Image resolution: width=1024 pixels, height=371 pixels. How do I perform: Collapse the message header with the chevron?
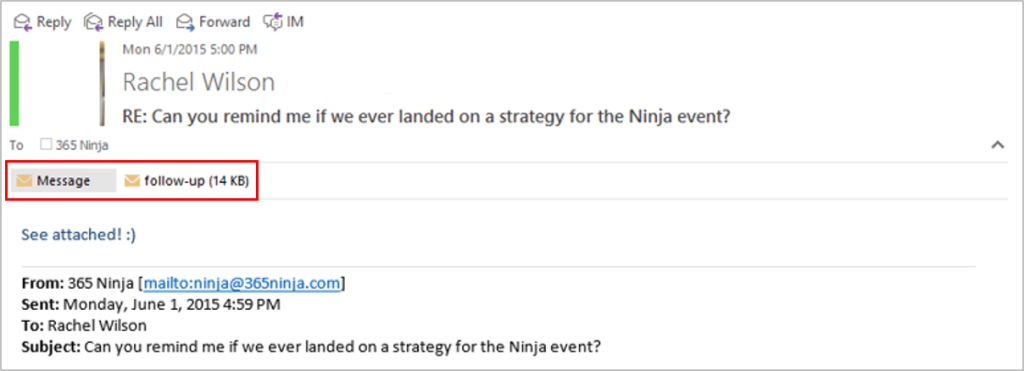tap(998, 145)
